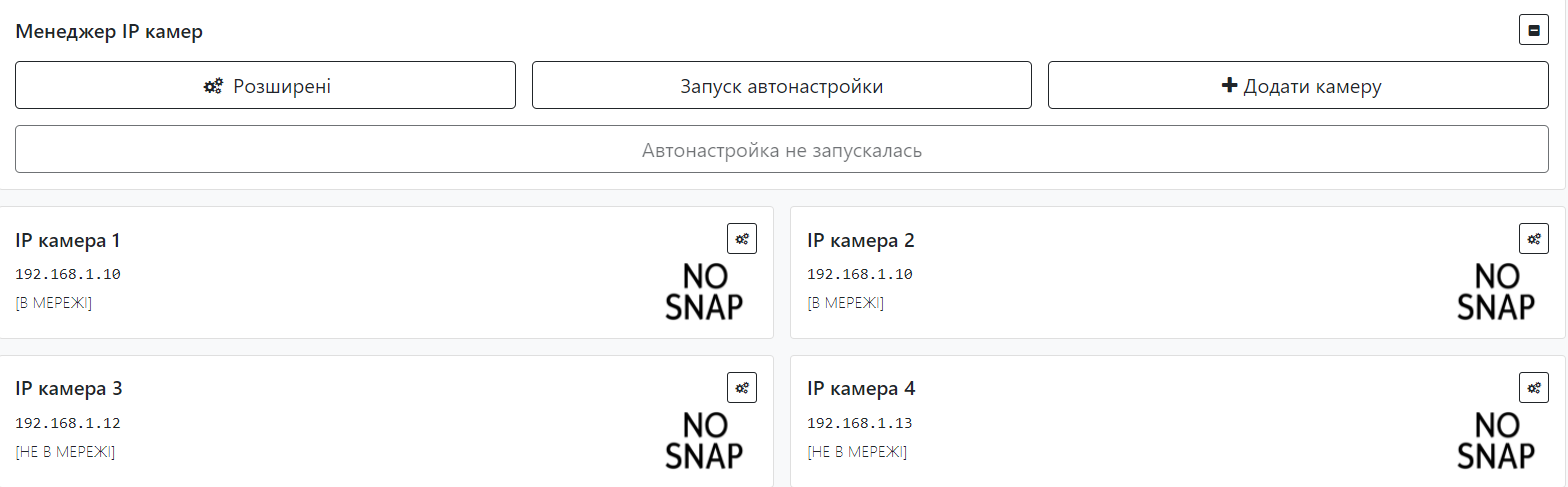Screen dimensions: 1568x487
Task: Click IP камера 3 address 192.168.1.12
Action: pos(68,423)
